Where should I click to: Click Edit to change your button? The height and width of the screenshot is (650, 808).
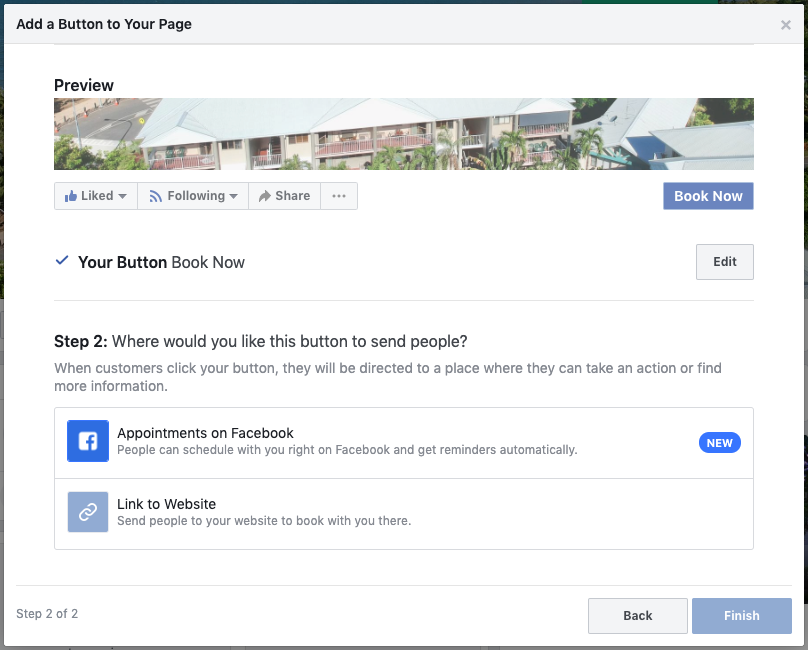click(x=725, y=262)
